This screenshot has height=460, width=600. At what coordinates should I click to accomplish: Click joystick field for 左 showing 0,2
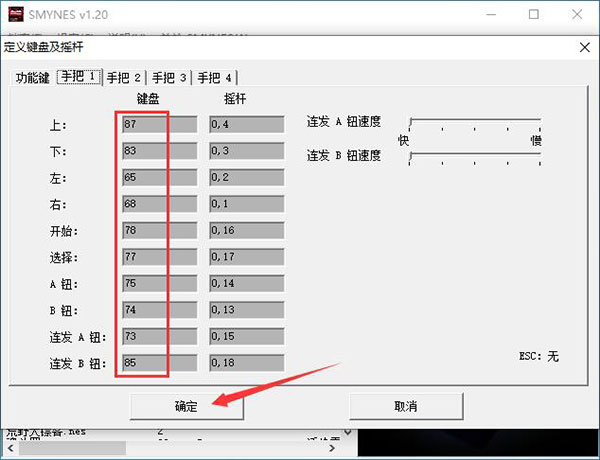(x=247, y=177)
